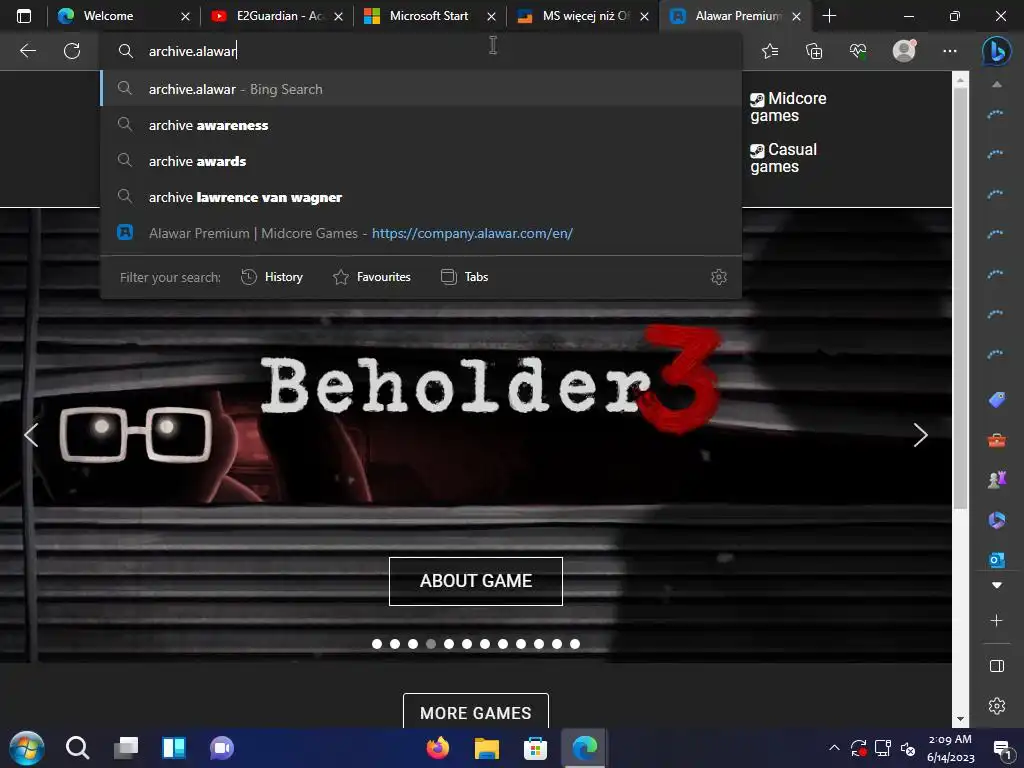This screenshot has height=768, width=1024.
Task: Open the Tools briefcase sidebar icon
Action: pos(997,440)
